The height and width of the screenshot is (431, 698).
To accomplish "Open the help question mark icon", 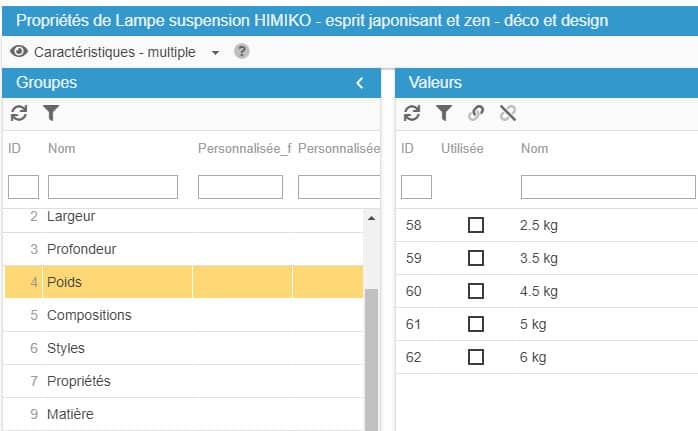I will [x=241, y=51].
